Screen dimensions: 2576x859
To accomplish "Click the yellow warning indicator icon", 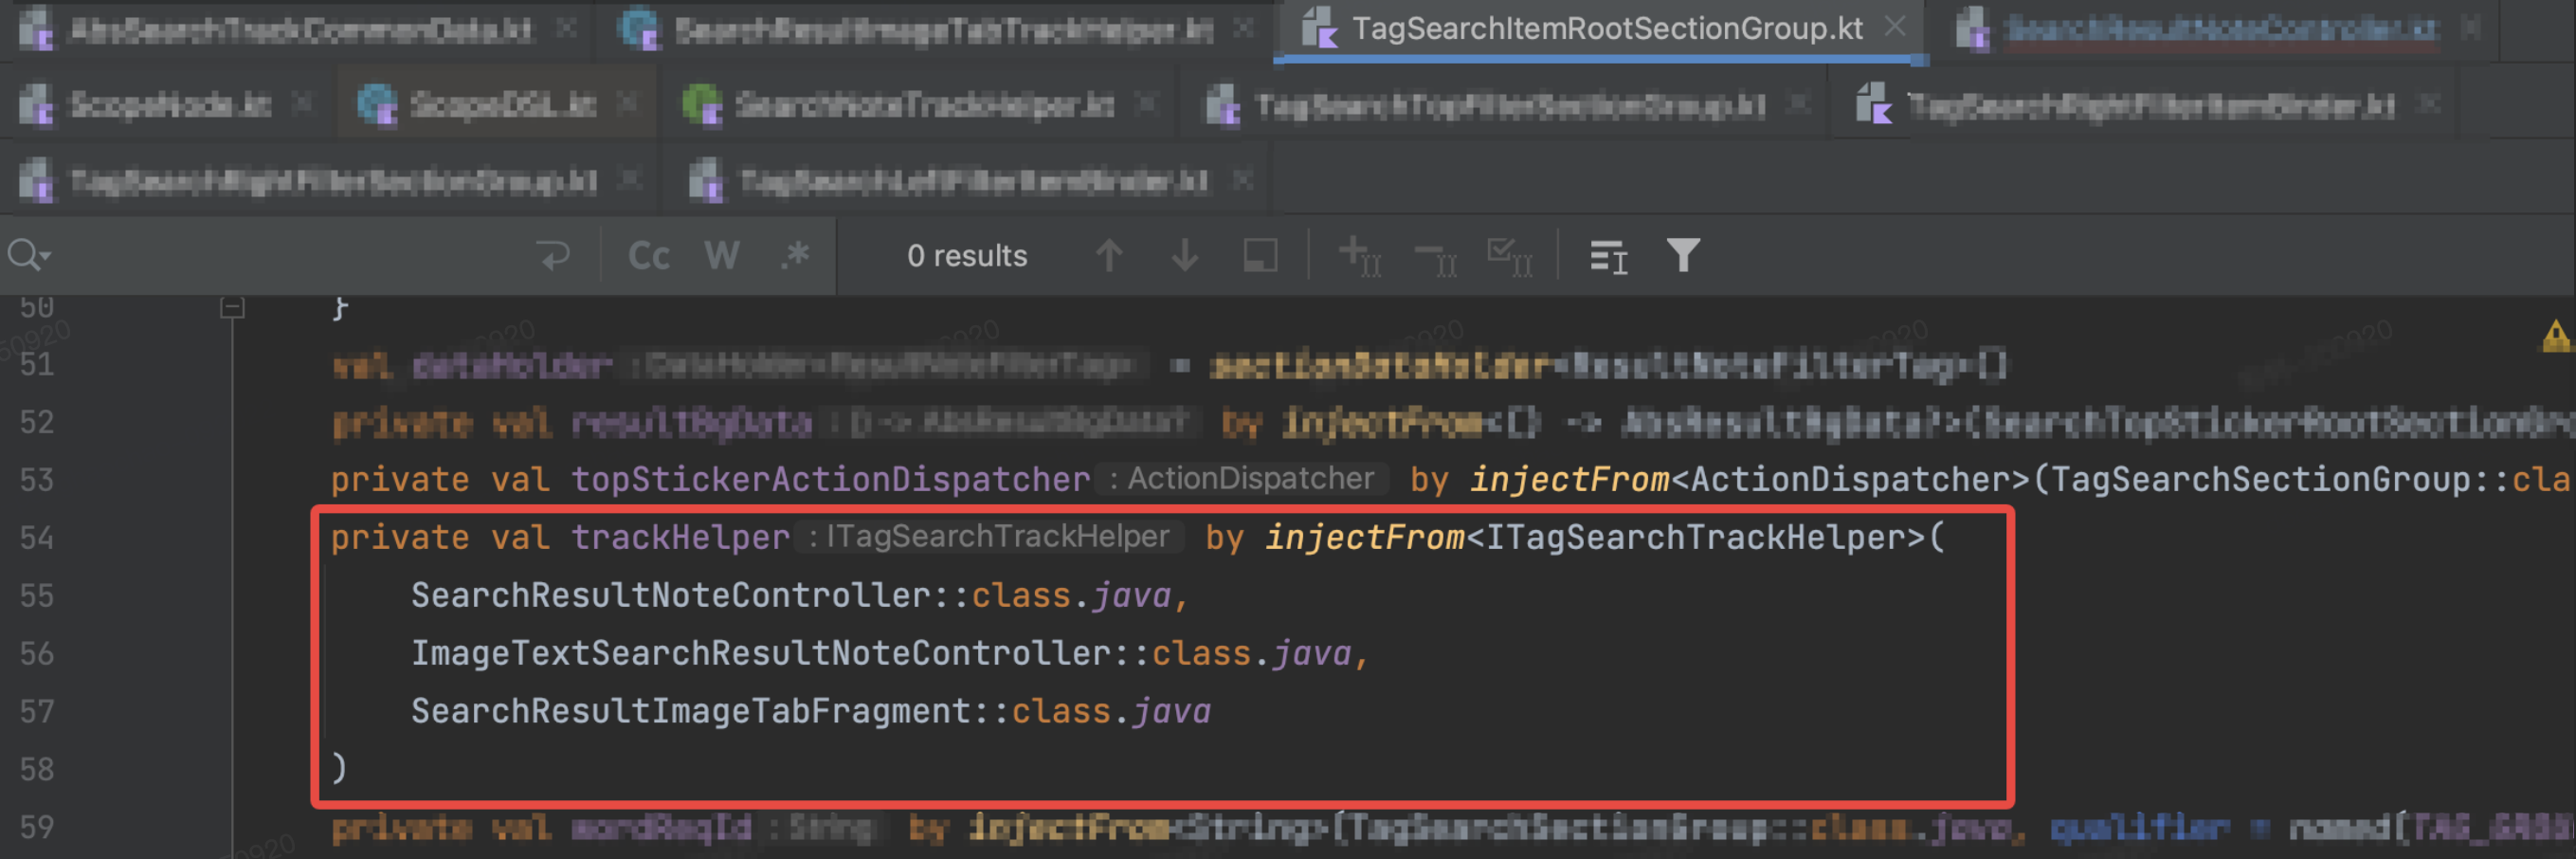I will click(2555, 338).
